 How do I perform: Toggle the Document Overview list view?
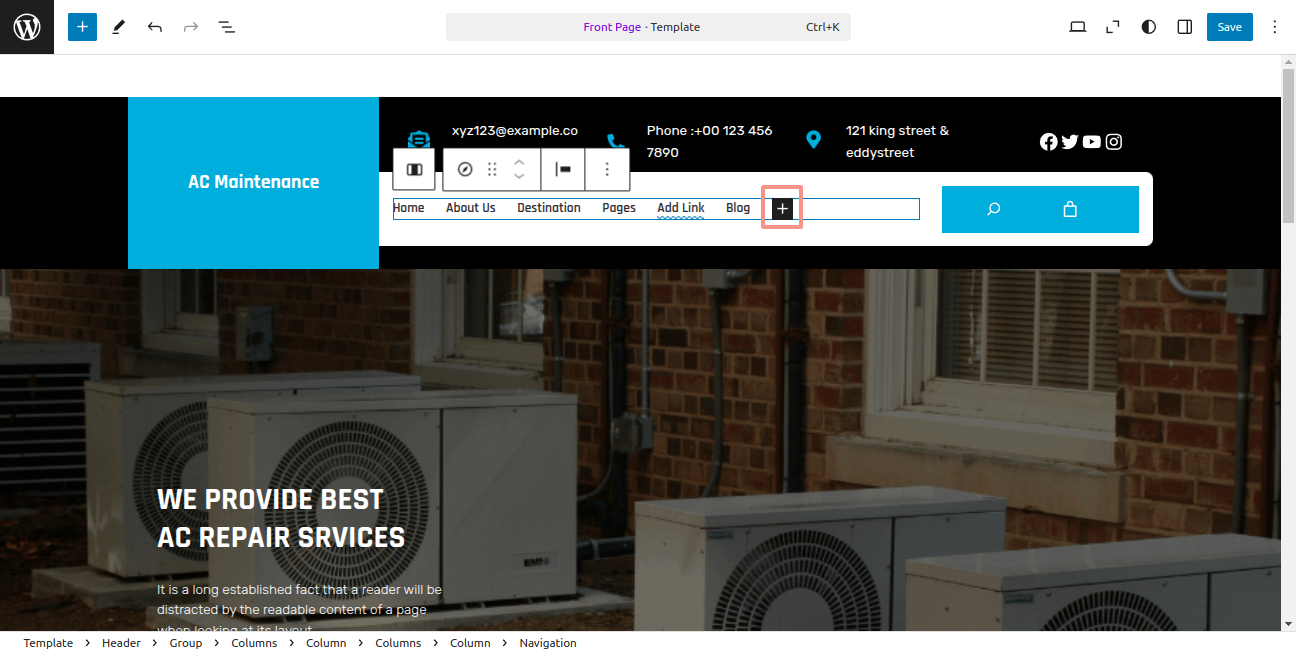pyautogui.click(x=227, y=27)
